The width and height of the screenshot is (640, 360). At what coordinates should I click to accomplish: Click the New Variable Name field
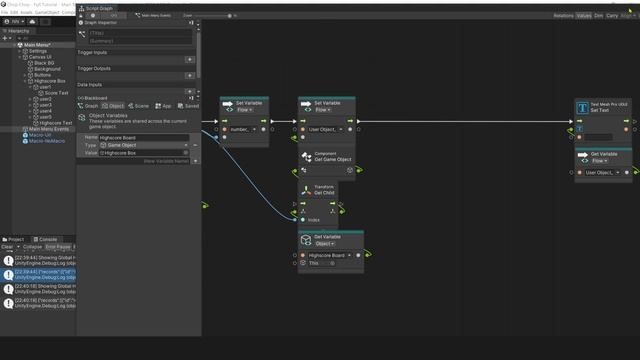point(165,161)
